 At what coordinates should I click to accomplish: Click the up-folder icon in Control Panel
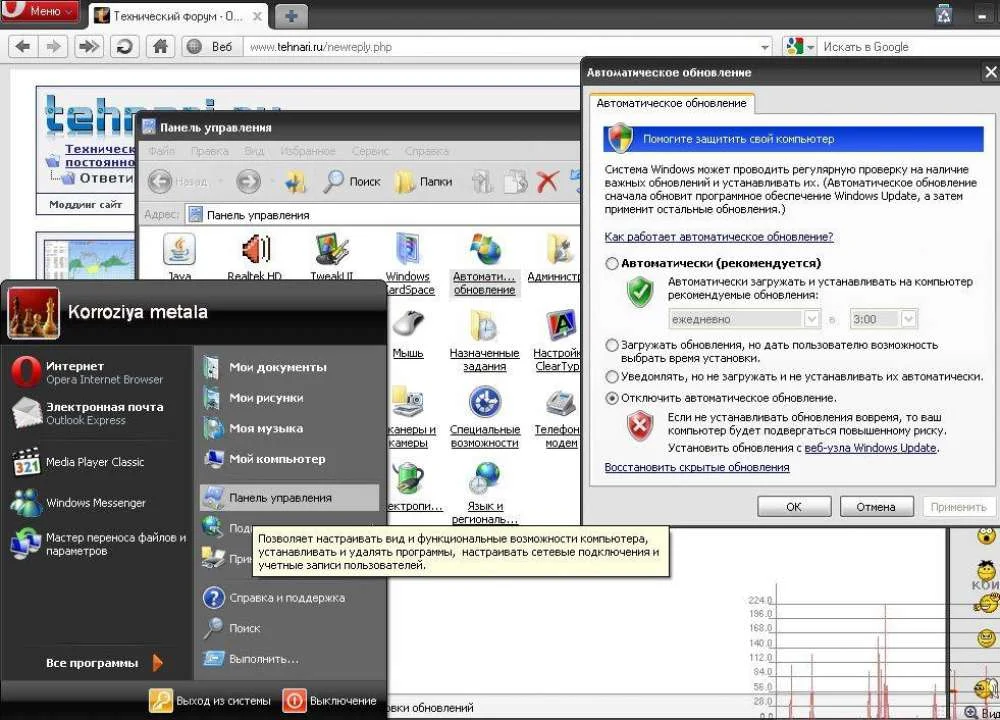(x=295, y=182)
